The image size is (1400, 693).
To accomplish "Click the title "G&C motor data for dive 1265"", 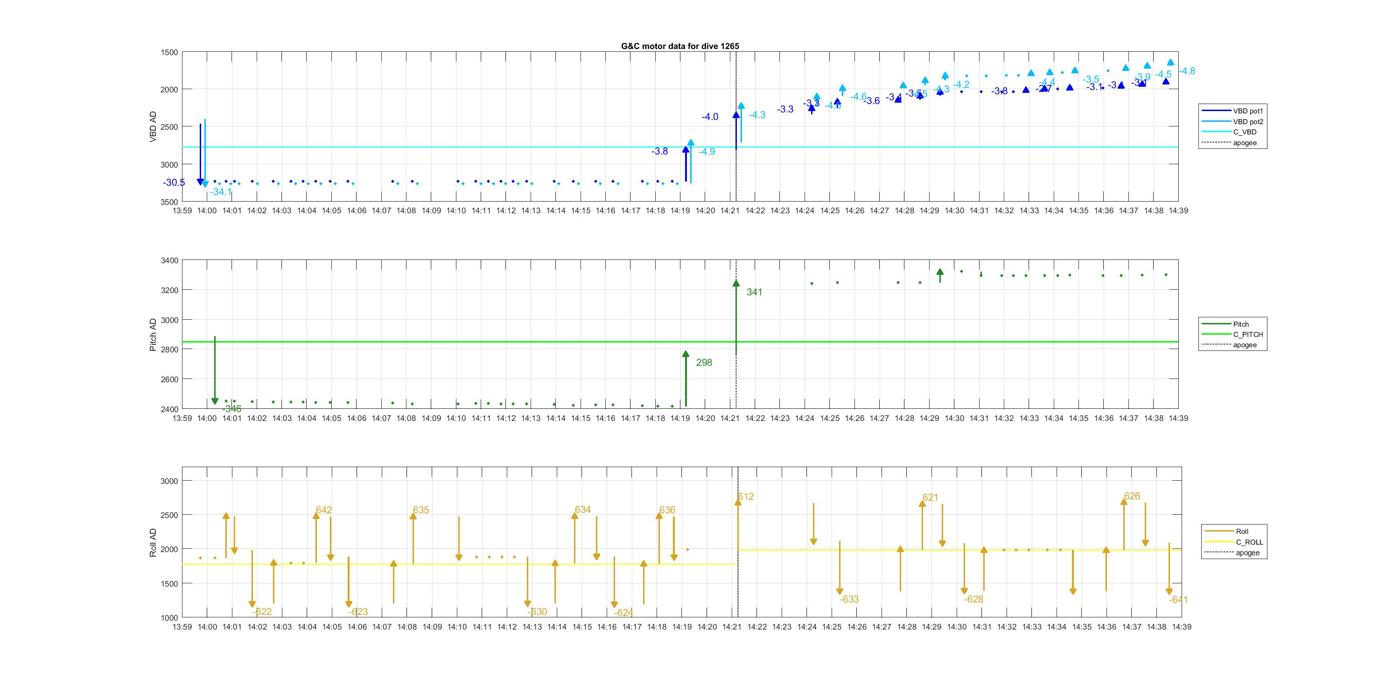I will pyautogui.click(x=680, y=46).
